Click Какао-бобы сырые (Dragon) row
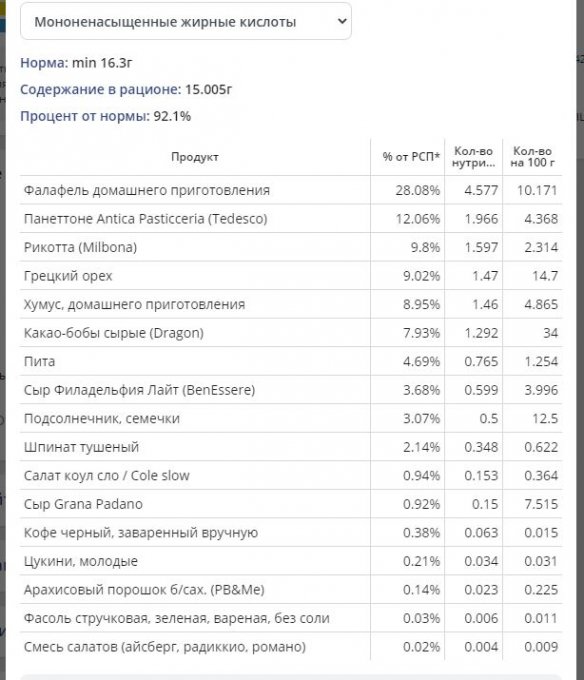 tap(291, 333)
